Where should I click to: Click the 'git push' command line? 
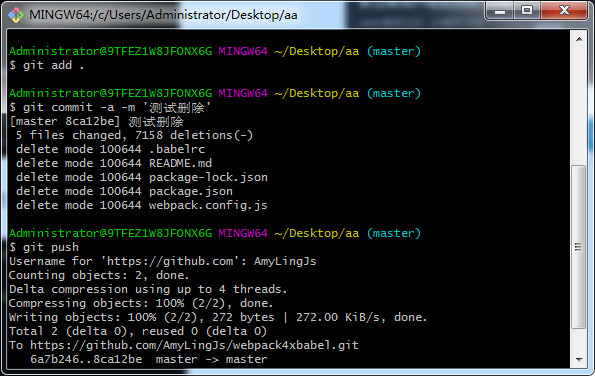(x=44, y=247)
